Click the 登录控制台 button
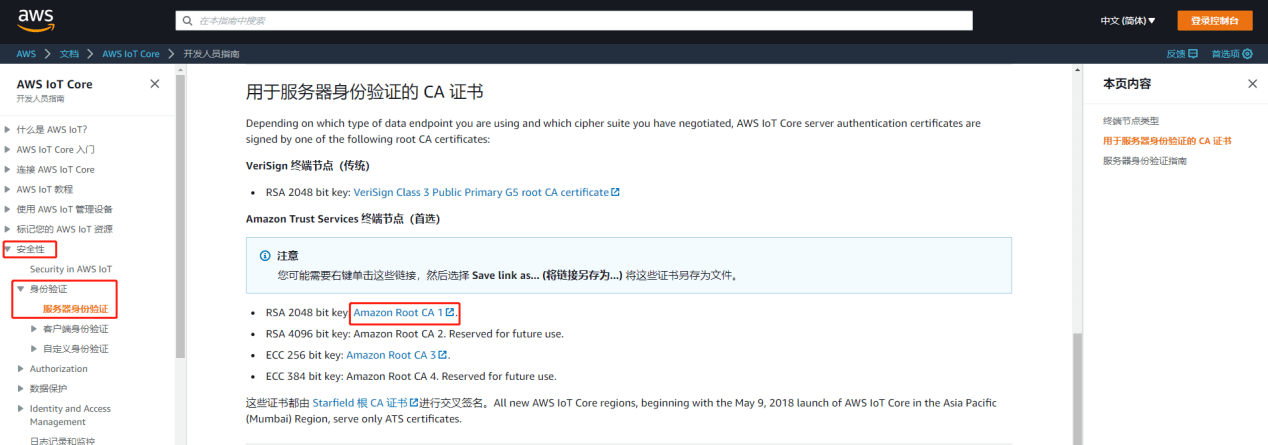The width and height of the screenshot is (1268, 445). [x=1214, y=20]
